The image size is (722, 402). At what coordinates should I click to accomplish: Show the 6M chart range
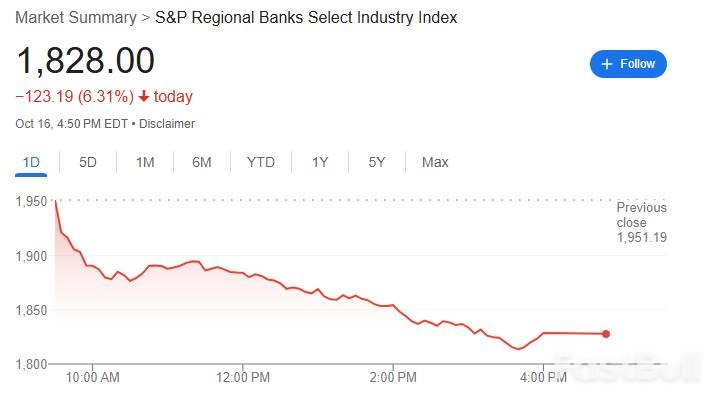tap(202, 162)
